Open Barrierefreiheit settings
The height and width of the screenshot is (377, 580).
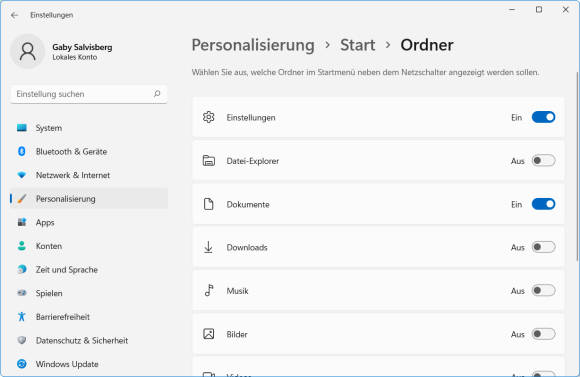click(x=89, y=317)
